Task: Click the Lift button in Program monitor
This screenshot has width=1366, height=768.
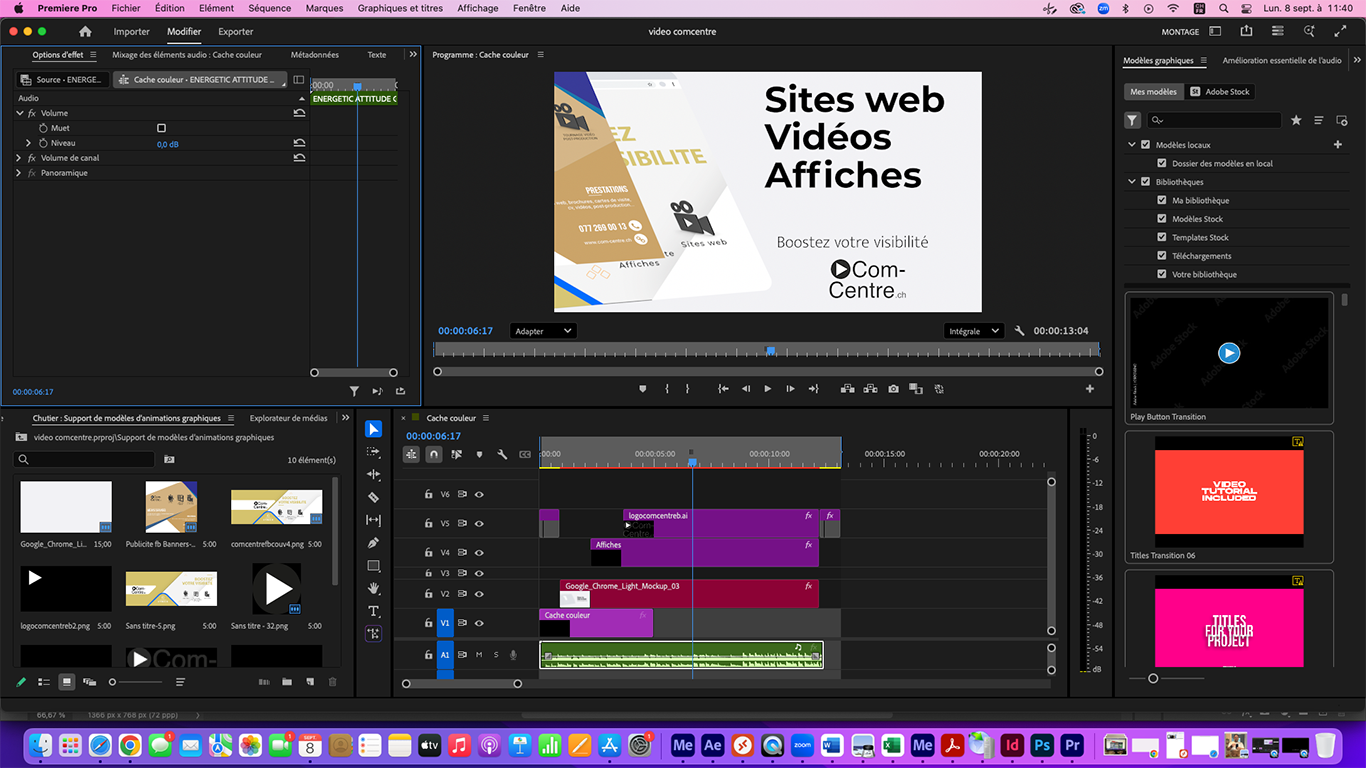Action: 847,389
